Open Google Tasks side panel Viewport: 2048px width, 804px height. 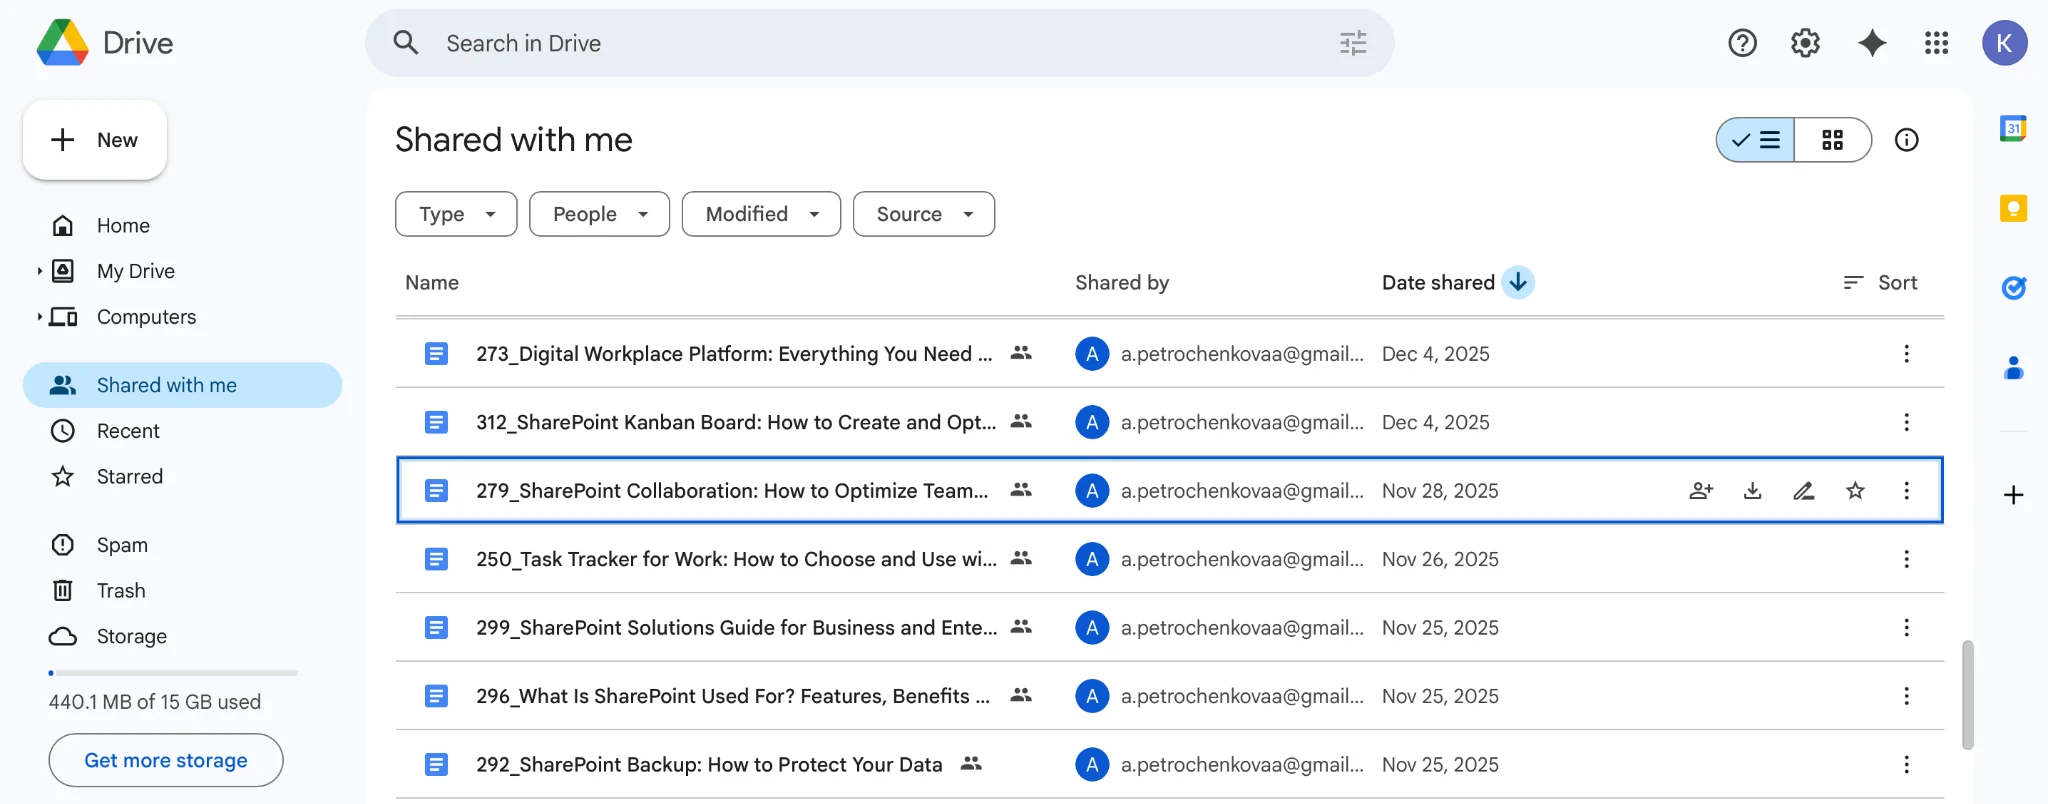click(x=2013, y=288)
